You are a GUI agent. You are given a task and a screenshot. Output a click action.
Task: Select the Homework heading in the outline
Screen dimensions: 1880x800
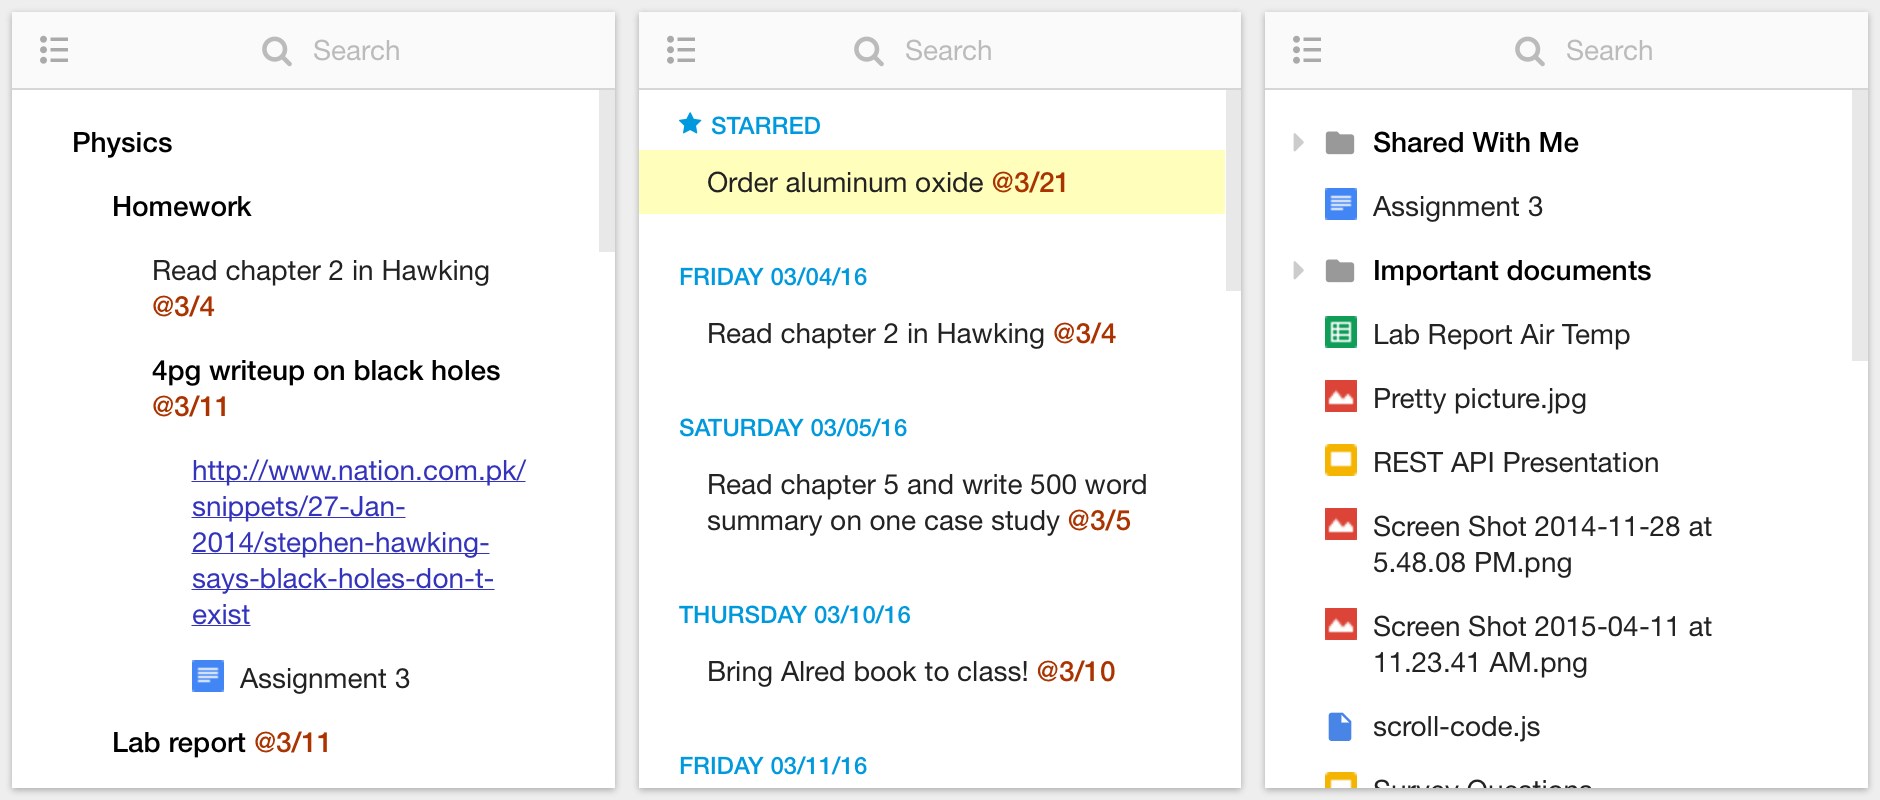182,207
